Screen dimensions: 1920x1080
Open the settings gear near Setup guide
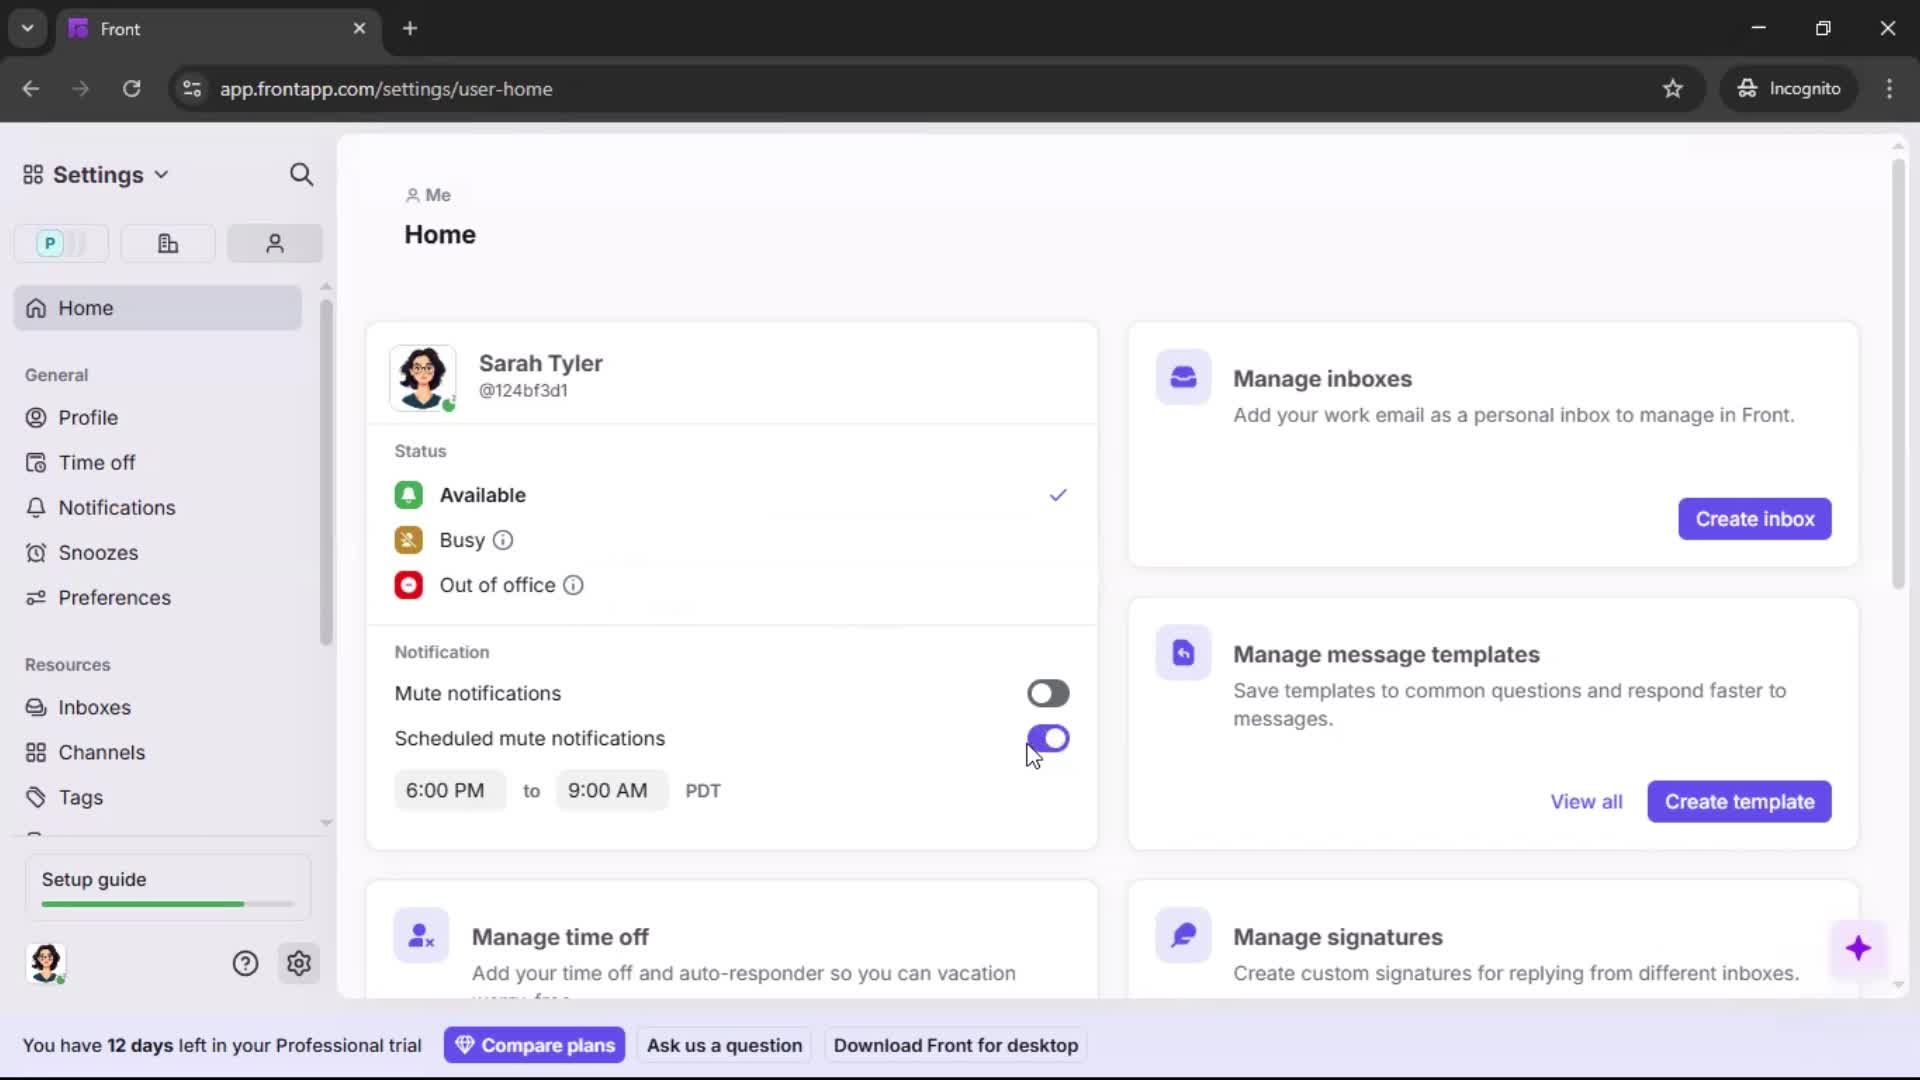click(299, 963)
